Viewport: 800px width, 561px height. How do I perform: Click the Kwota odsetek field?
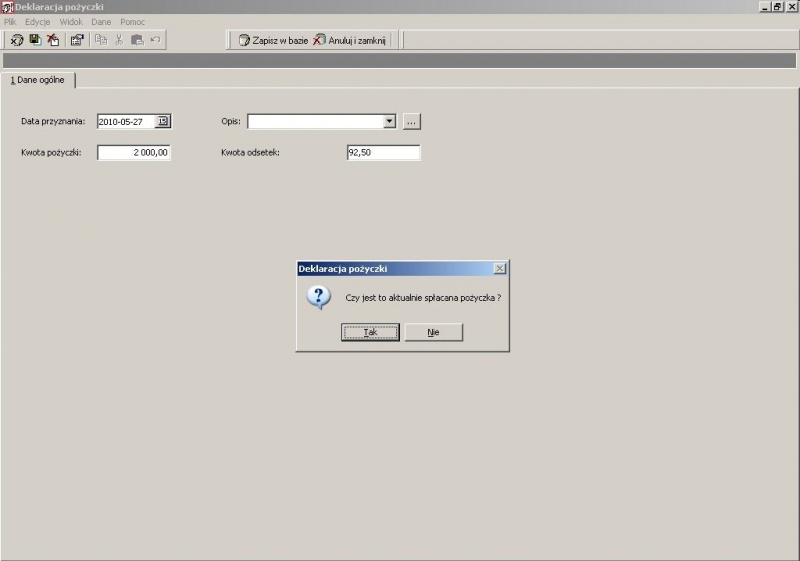(384, 152)
